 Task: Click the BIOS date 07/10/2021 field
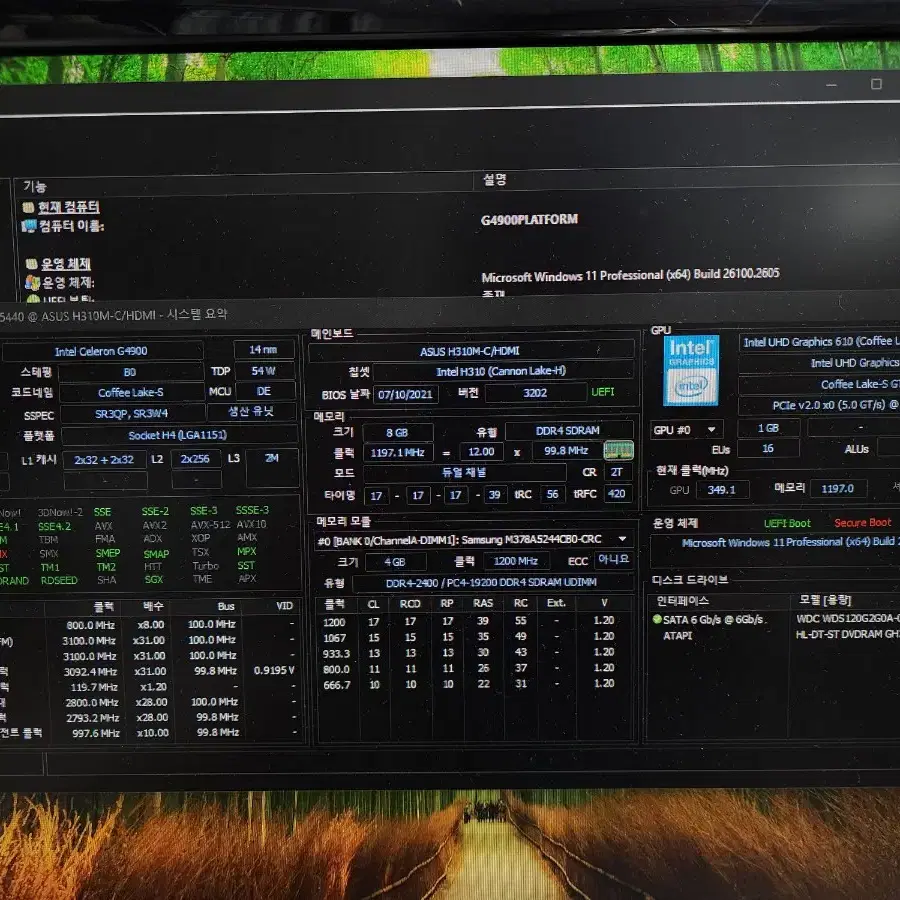point(405,394)
